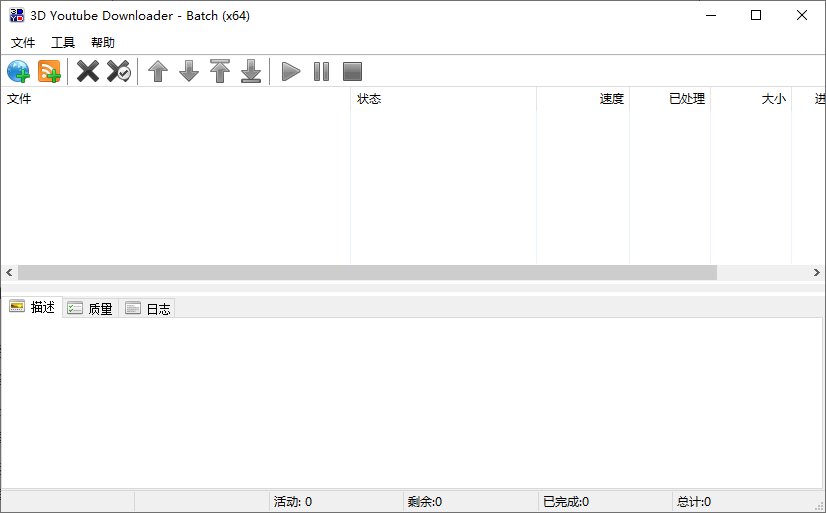Sort by the 状态 column header

(444, 98)
